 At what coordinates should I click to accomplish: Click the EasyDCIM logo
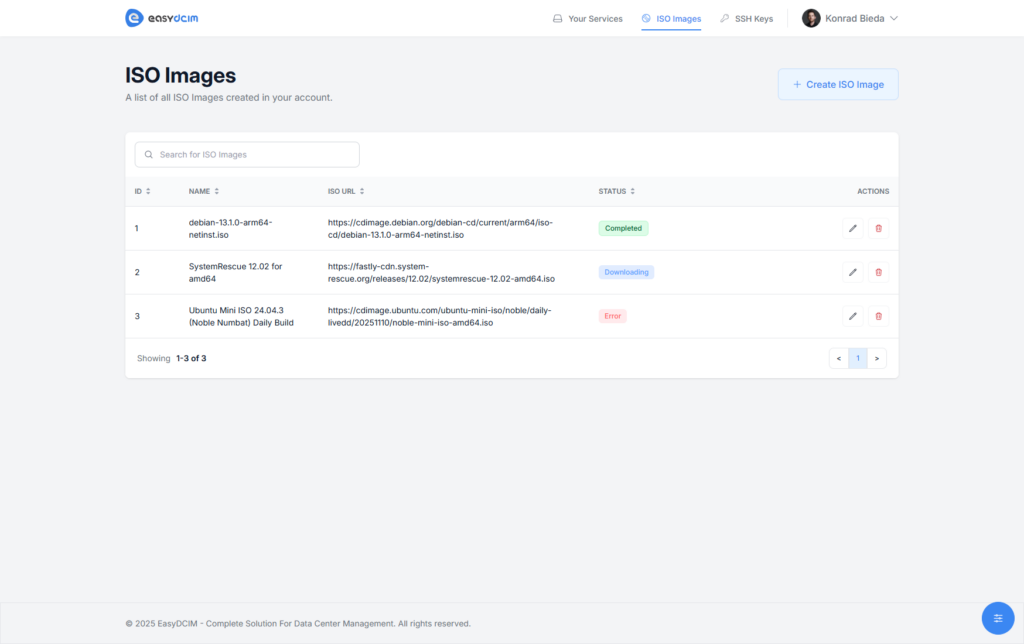tap(160, 17)
